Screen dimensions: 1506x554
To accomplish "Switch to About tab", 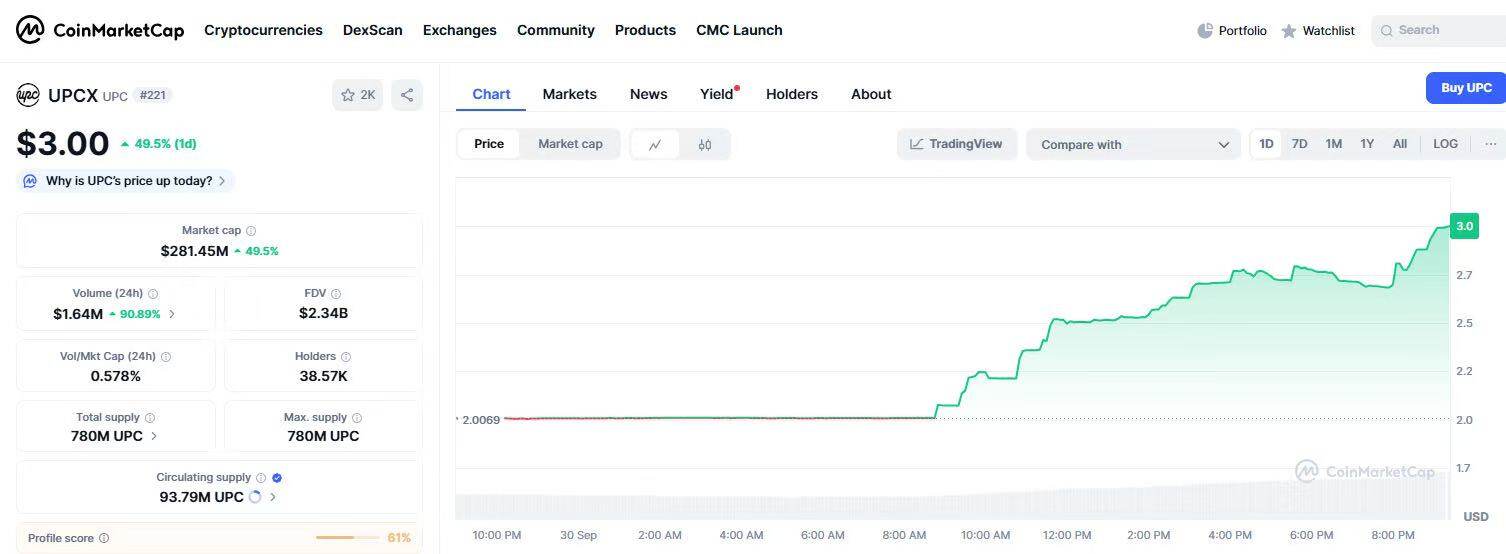I will 871,94.
